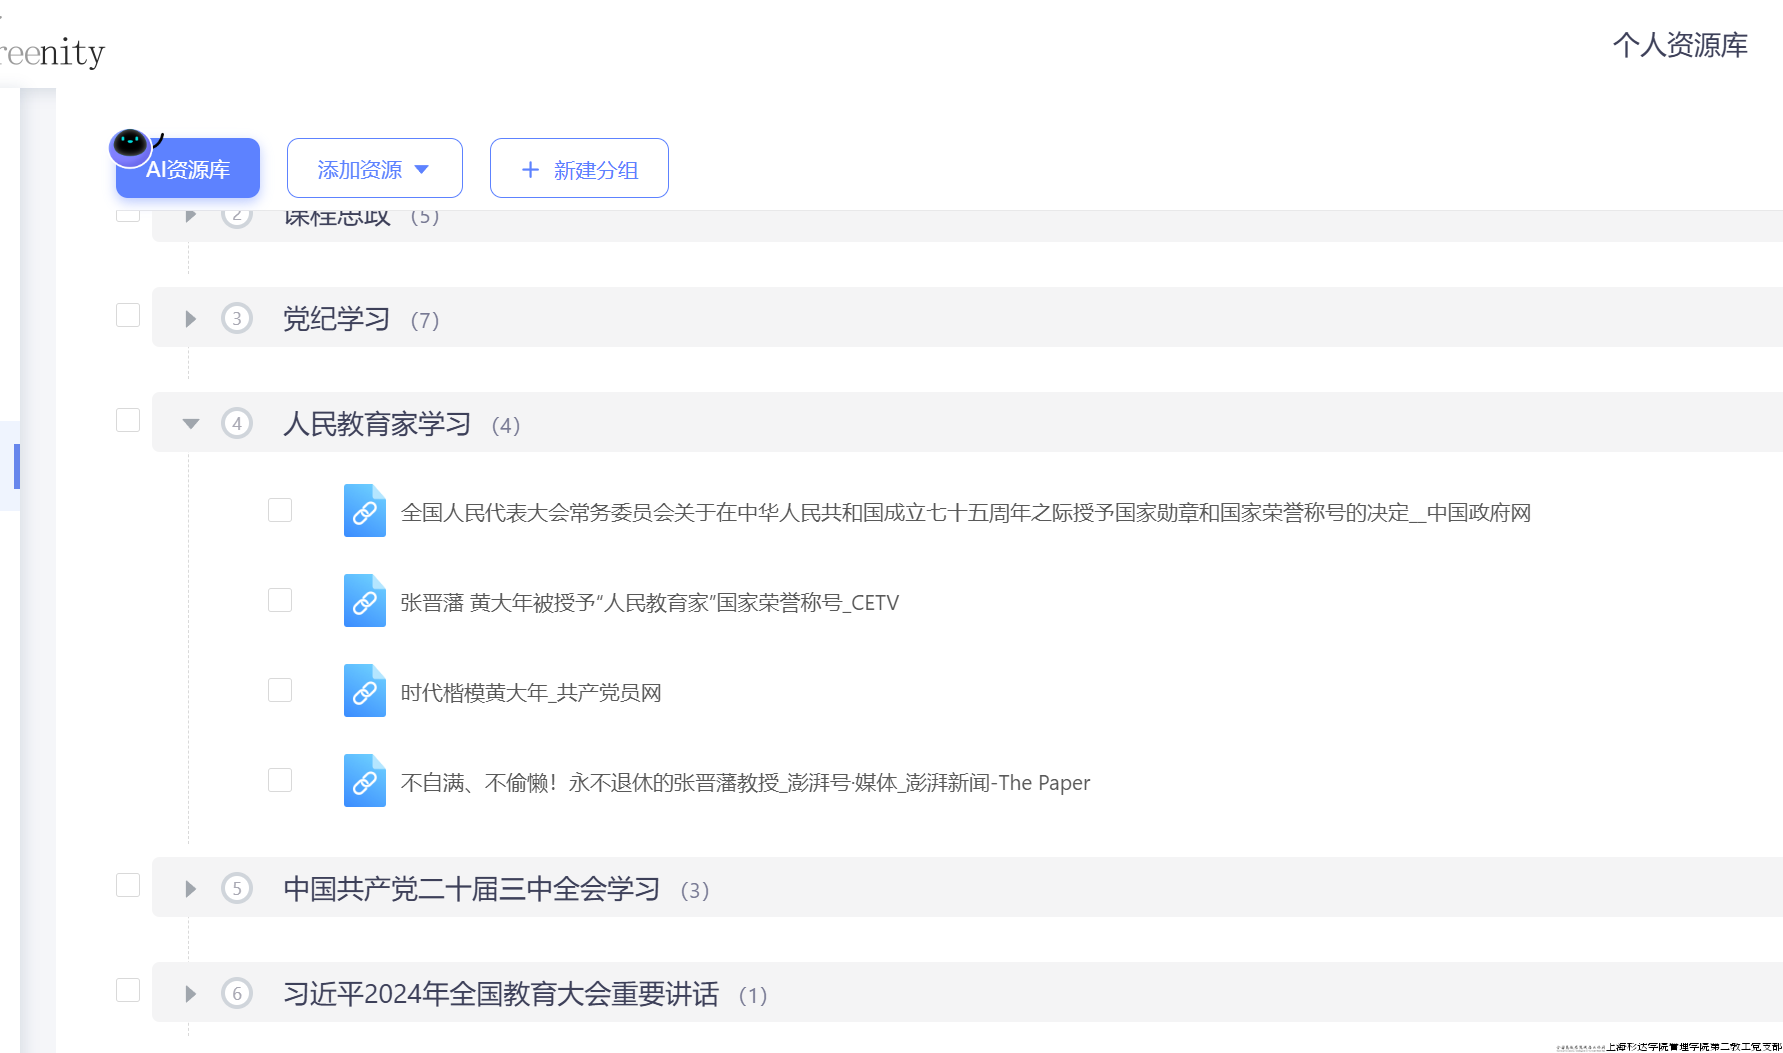Check the checkbox for 党纪学习 group
The height and width of the screenshot is (1053, 1783).
pyautogui.click(x=127, y=314)
